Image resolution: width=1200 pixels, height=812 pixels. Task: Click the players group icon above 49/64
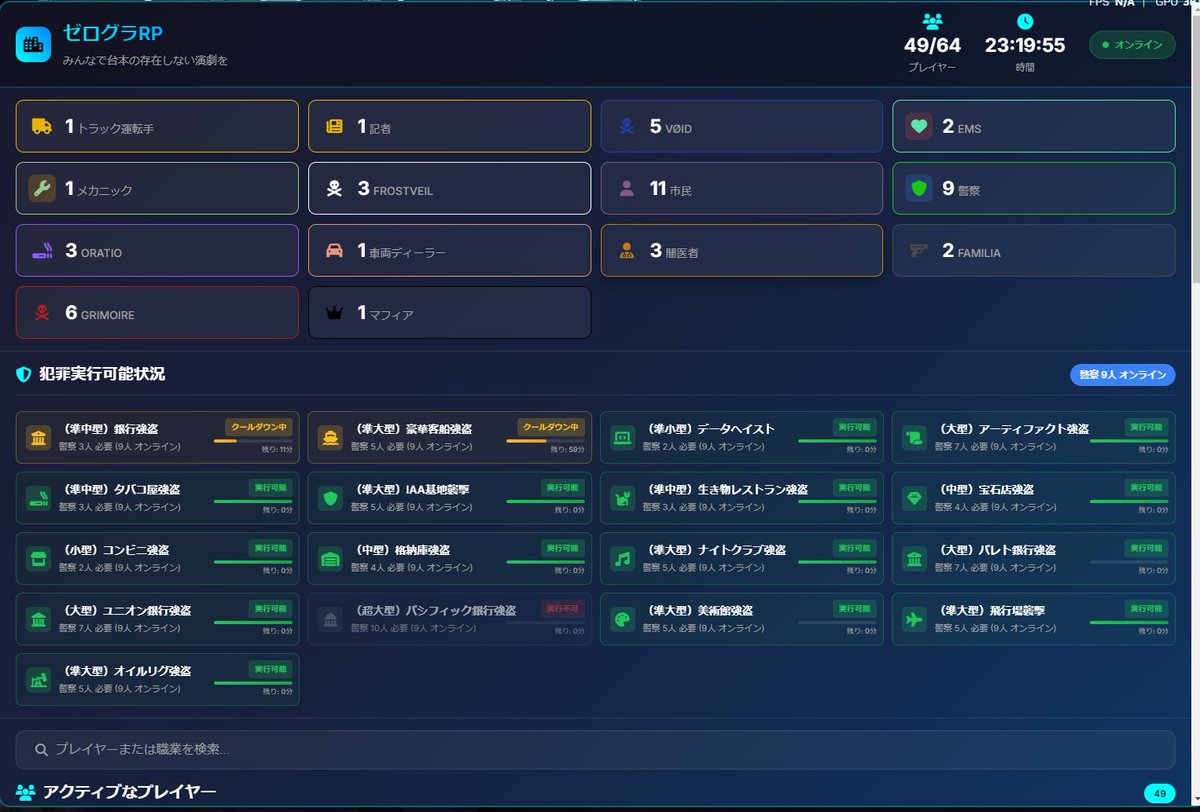932,21
